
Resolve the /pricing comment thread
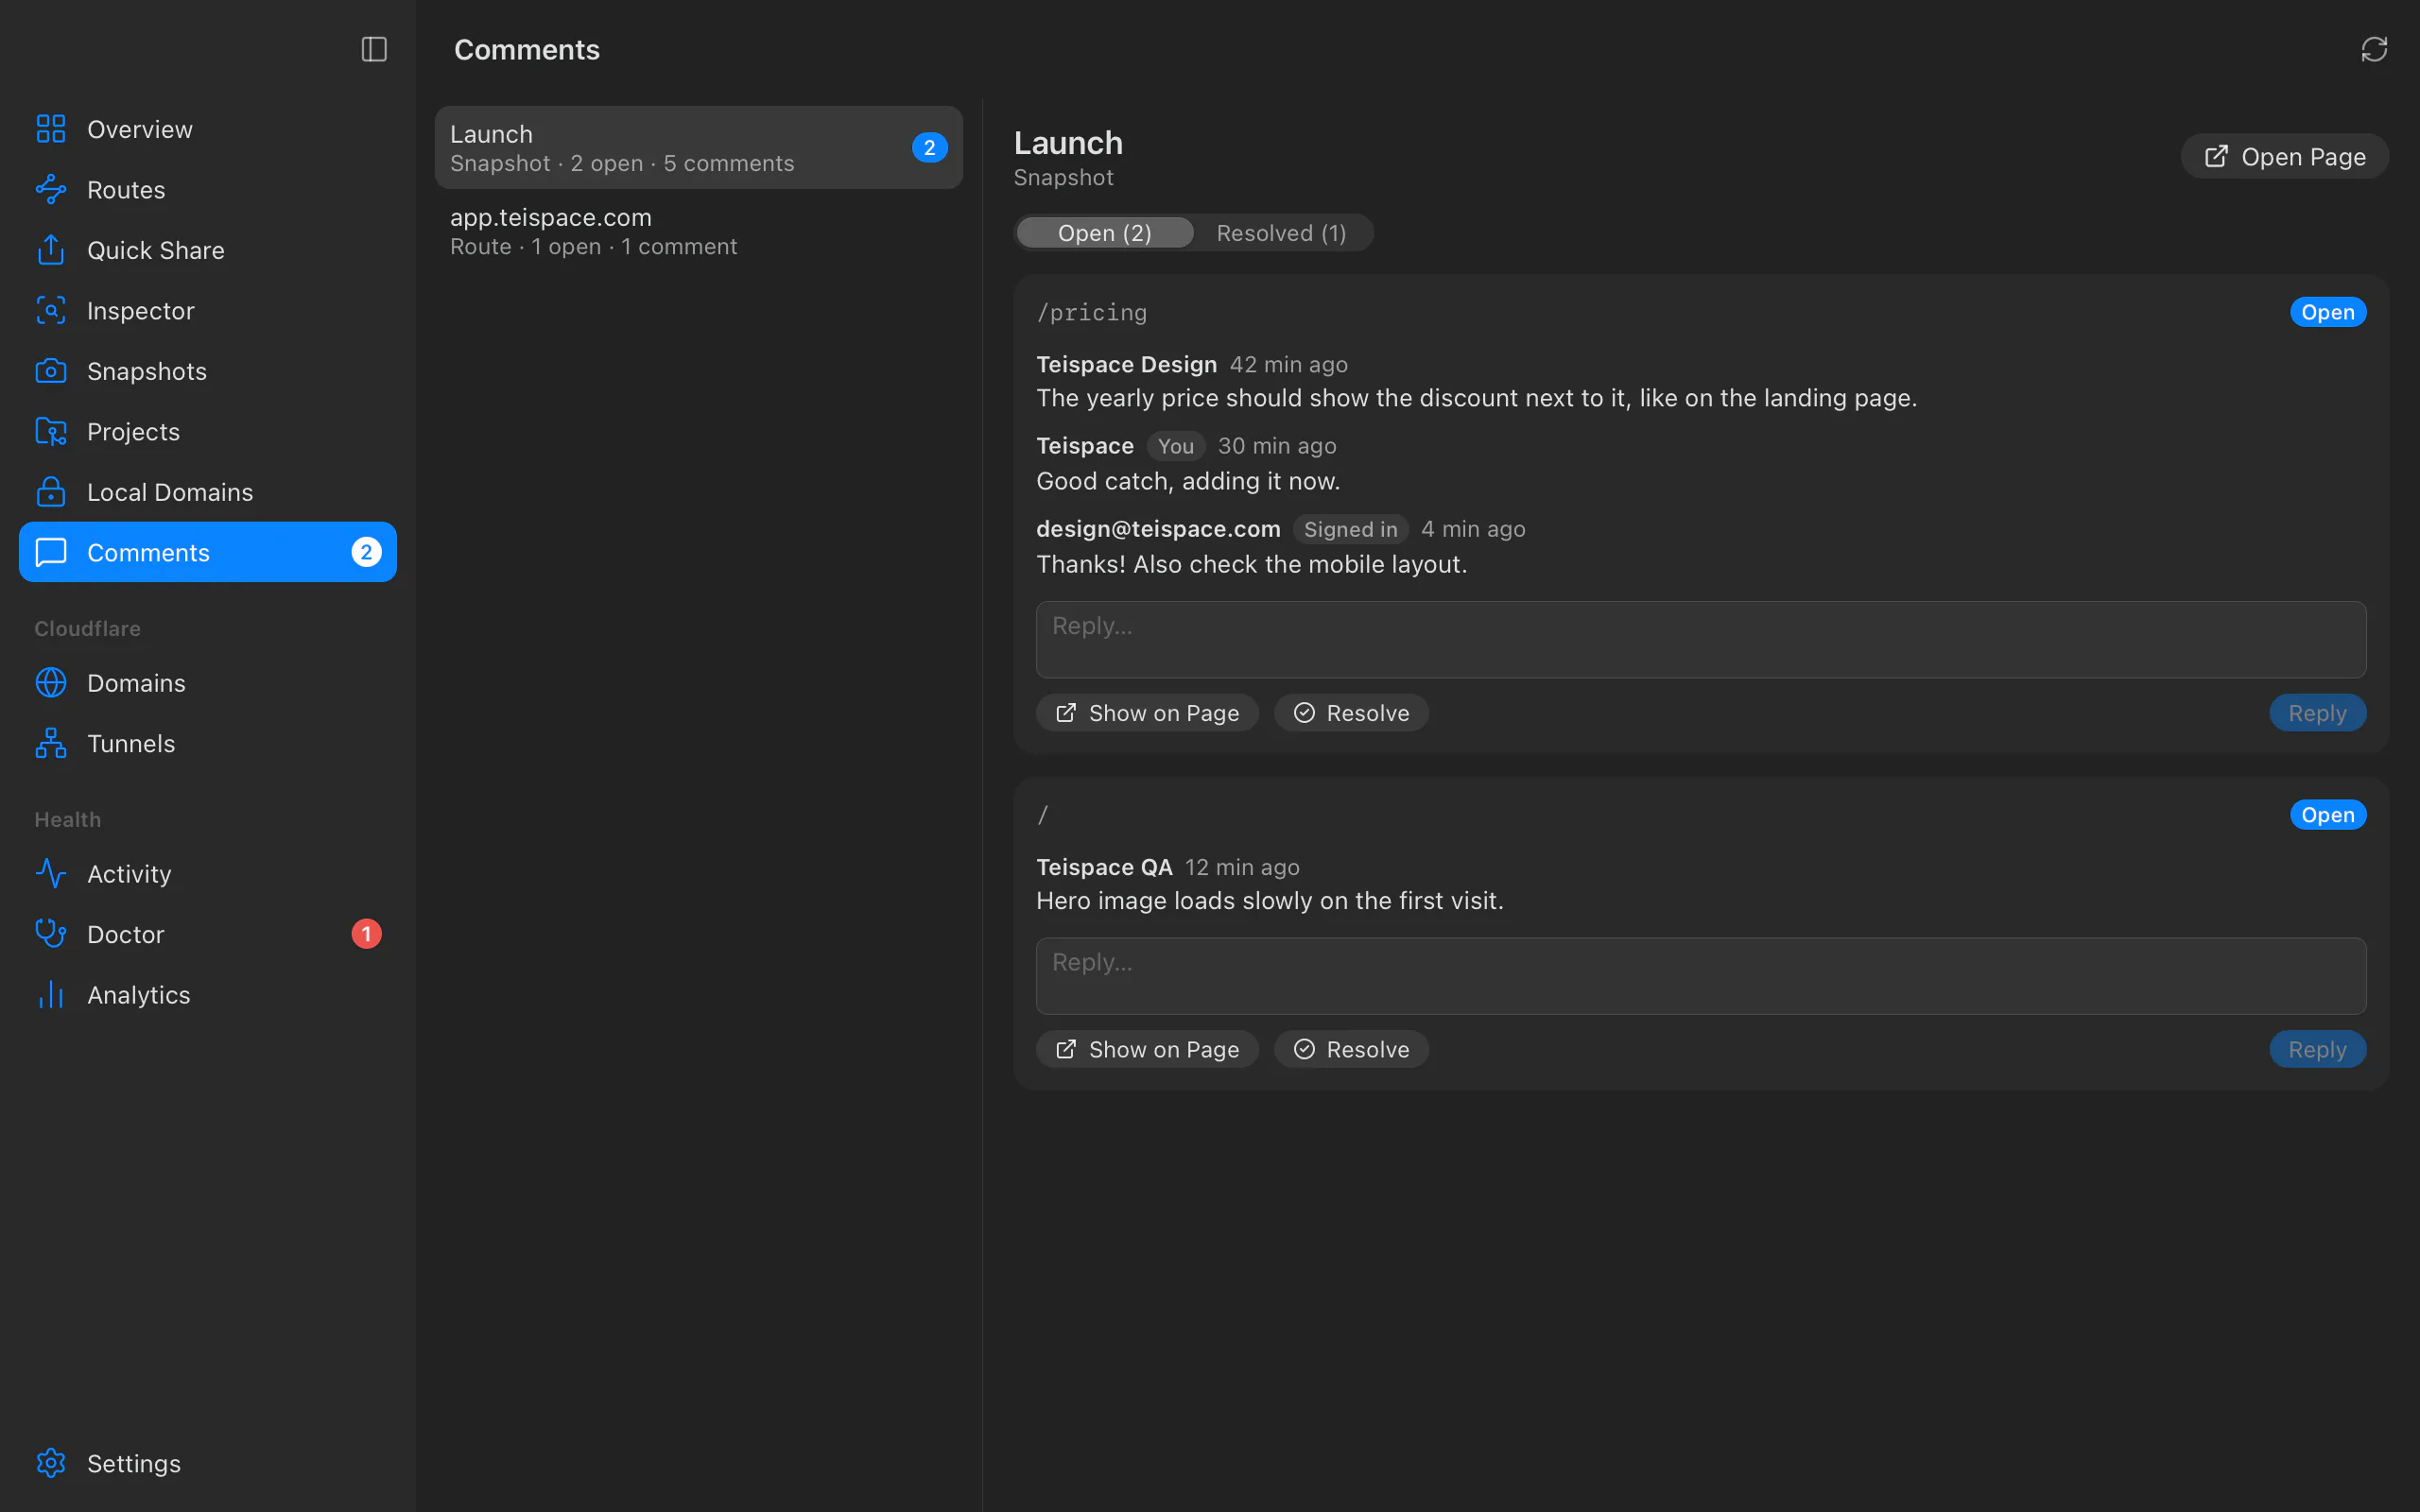(1351, 713)
